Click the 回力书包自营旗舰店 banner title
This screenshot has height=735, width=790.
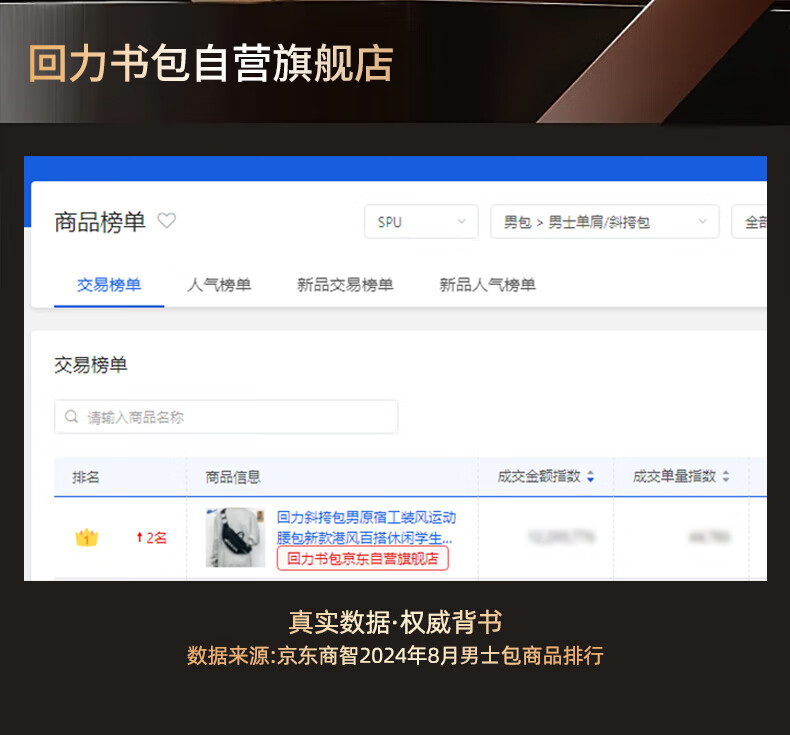pos(211,63)
